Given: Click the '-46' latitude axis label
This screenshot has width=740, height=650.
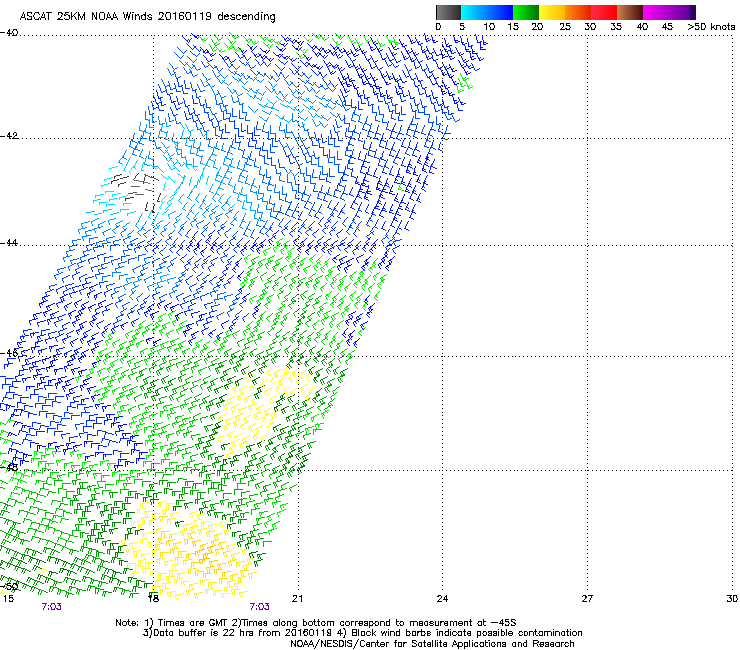Looking at the screenshot, I should point(9,353).
